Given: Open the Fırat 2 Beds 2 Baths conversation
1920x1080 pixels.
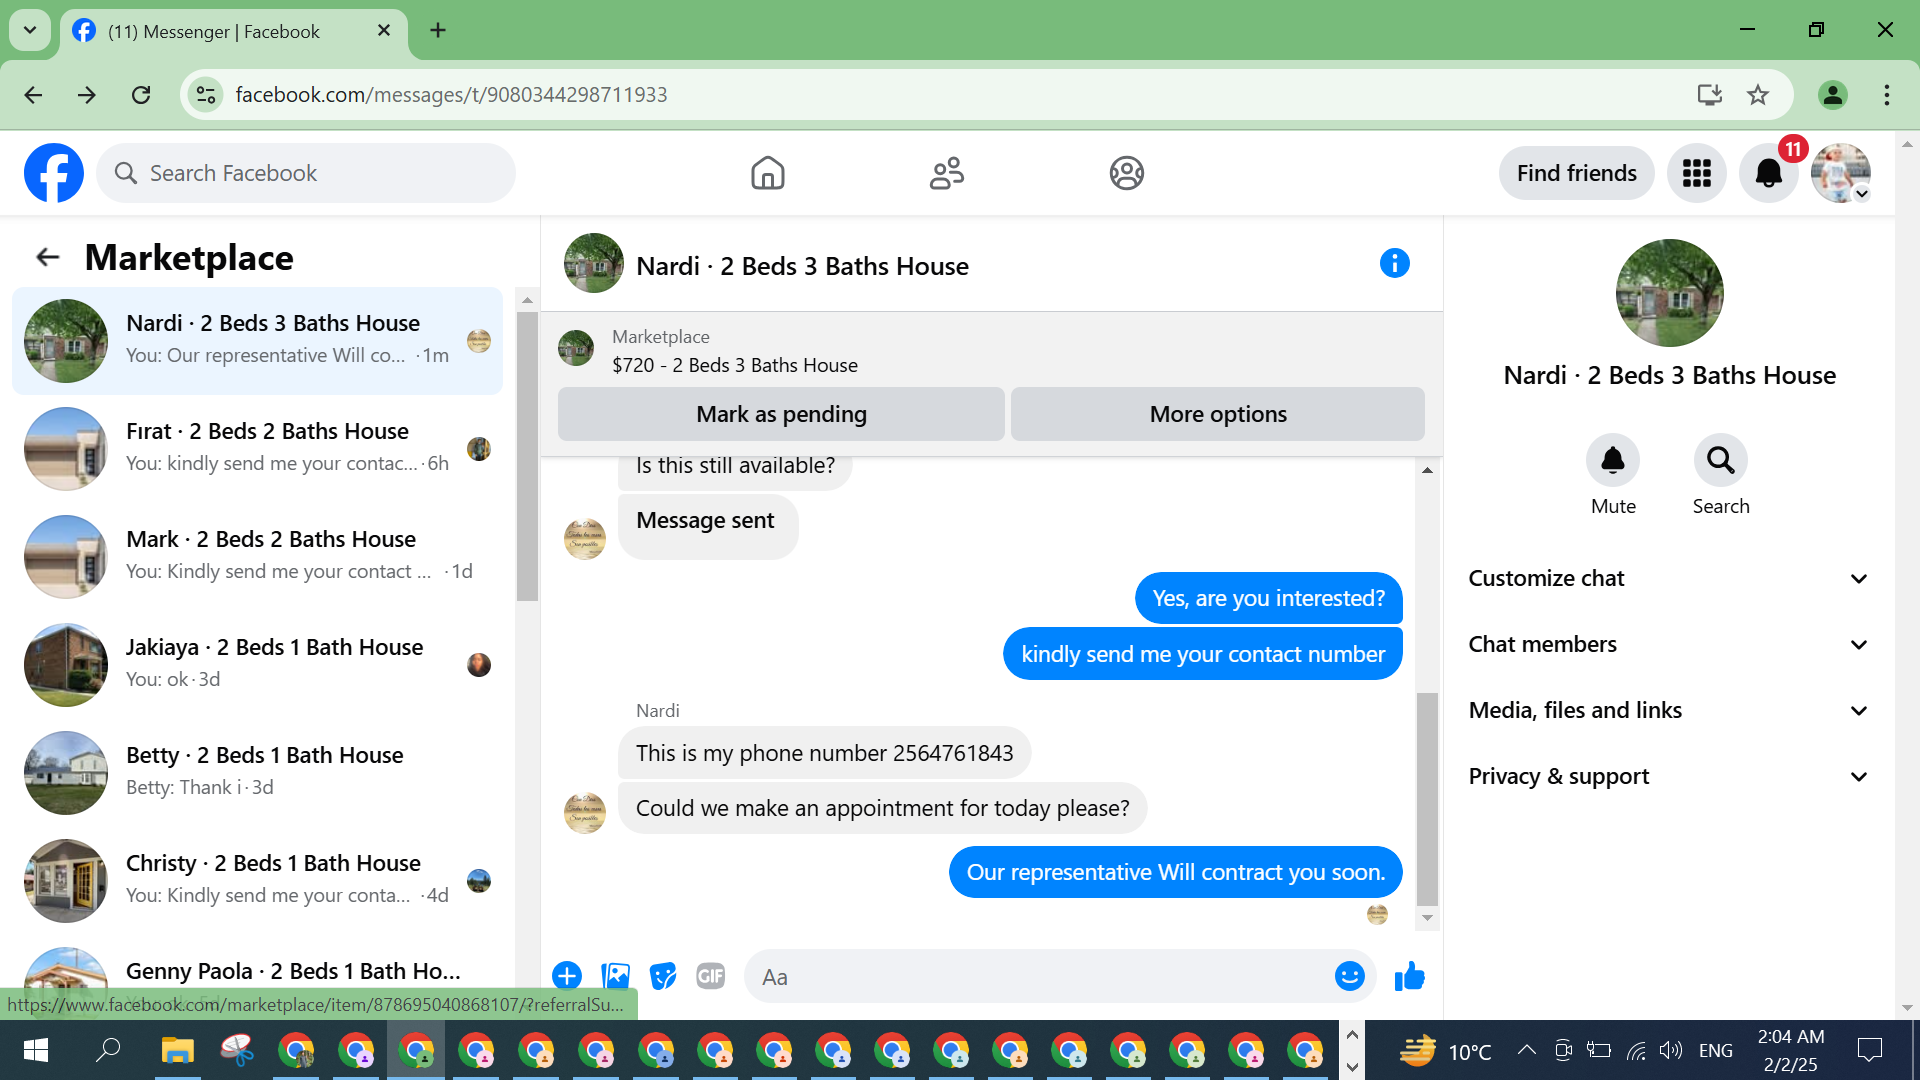Looking at the screenshot, I should [258, 447].
